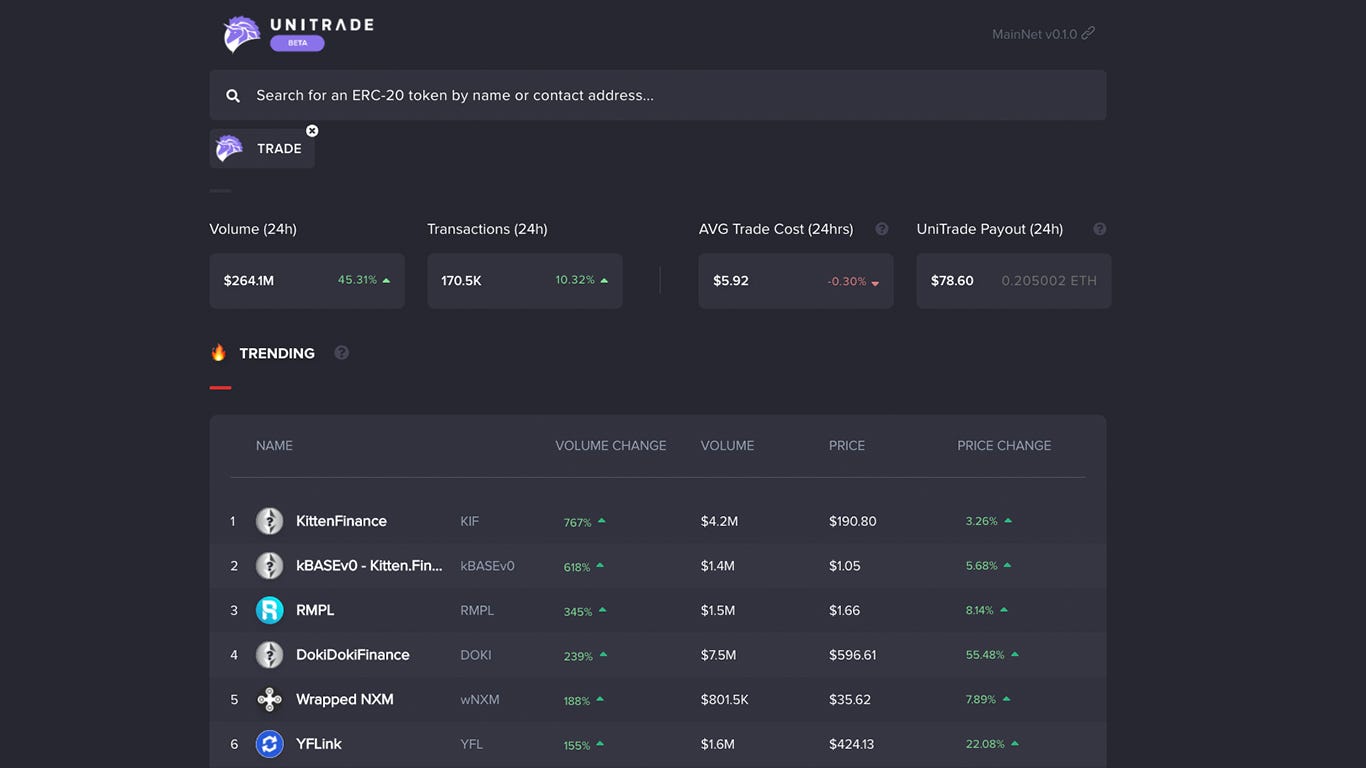Click the KittenFinance token icon

click(x=269, y=521)
